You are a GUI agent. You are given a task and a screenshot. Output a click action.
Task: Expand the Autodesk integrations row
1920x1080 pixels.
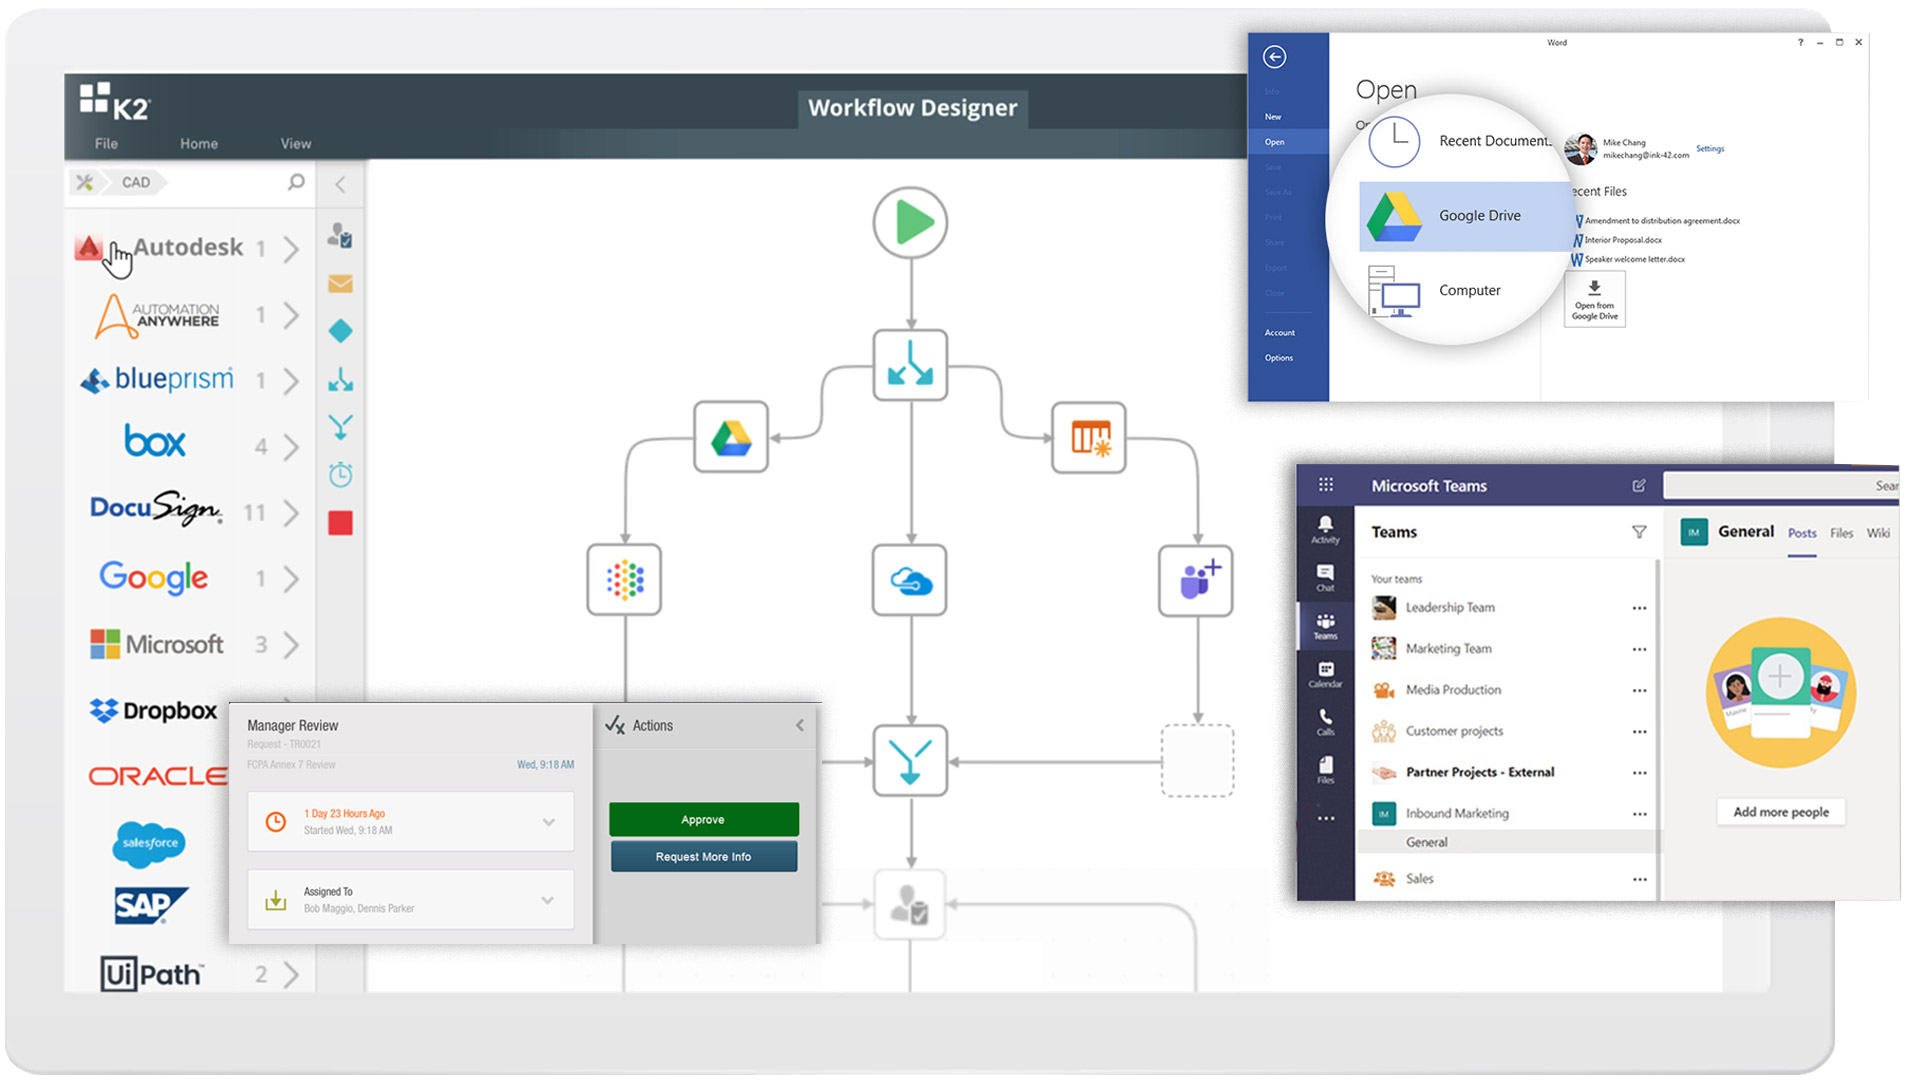coord(291,248)
